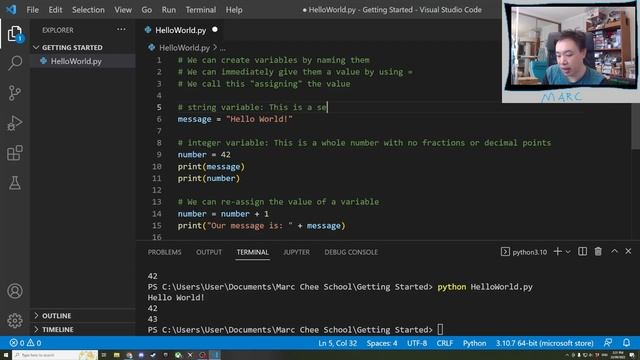640x360 pixels.
Task: Open Steam from the taskbar
Action: click(x=153, y=355)
